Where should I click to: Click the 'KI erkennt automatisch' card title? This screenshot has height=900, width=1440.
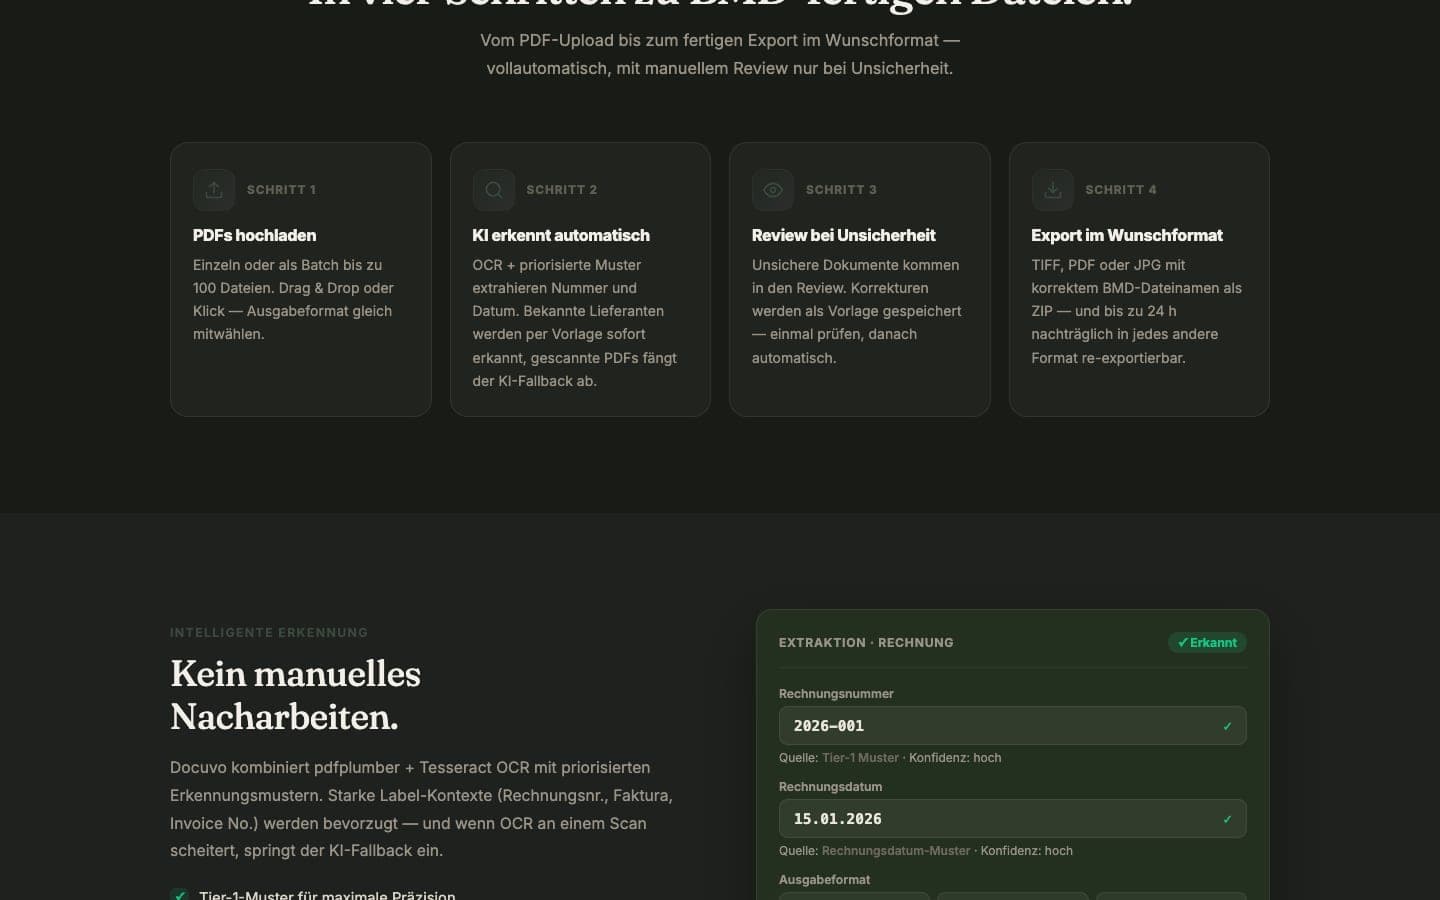[560, 235]
